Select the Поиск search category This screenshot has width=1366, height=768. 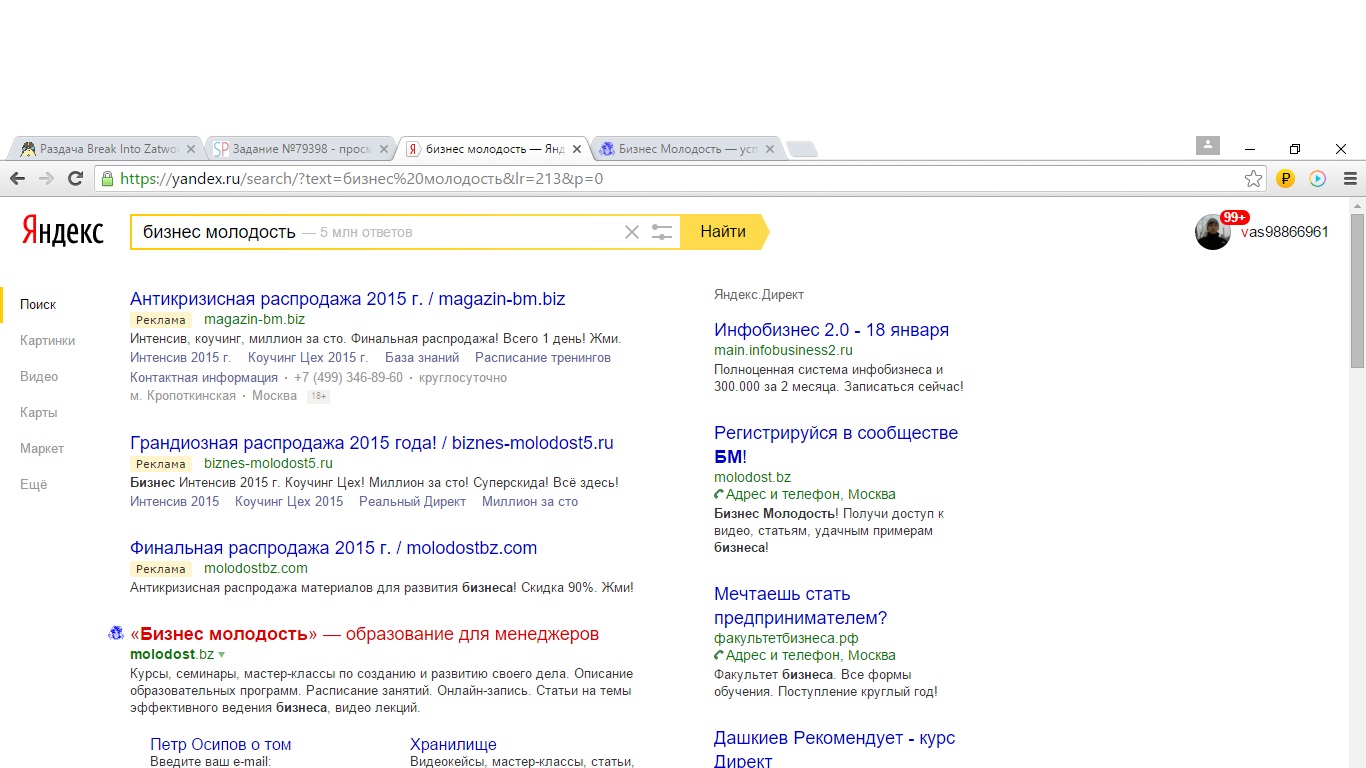pyautogui.click(x=38, y=305)
